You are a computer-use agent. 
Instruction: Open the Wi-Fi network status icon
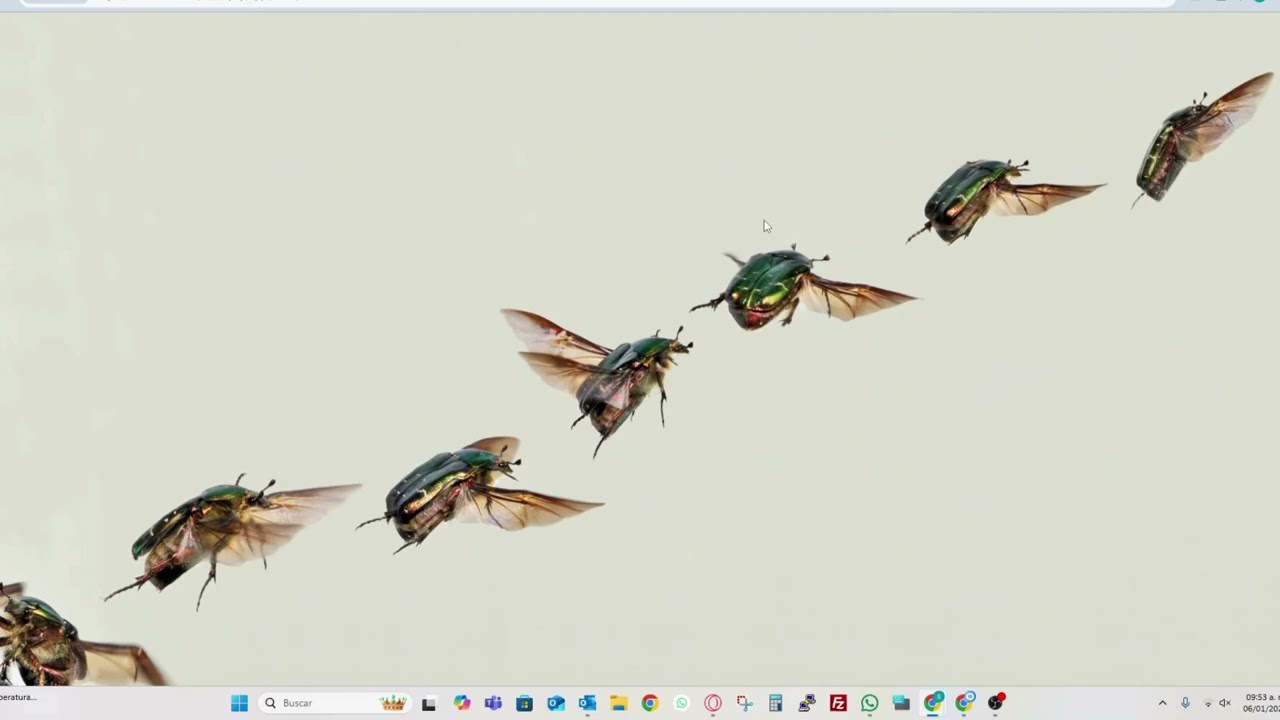click(1207, 703)
